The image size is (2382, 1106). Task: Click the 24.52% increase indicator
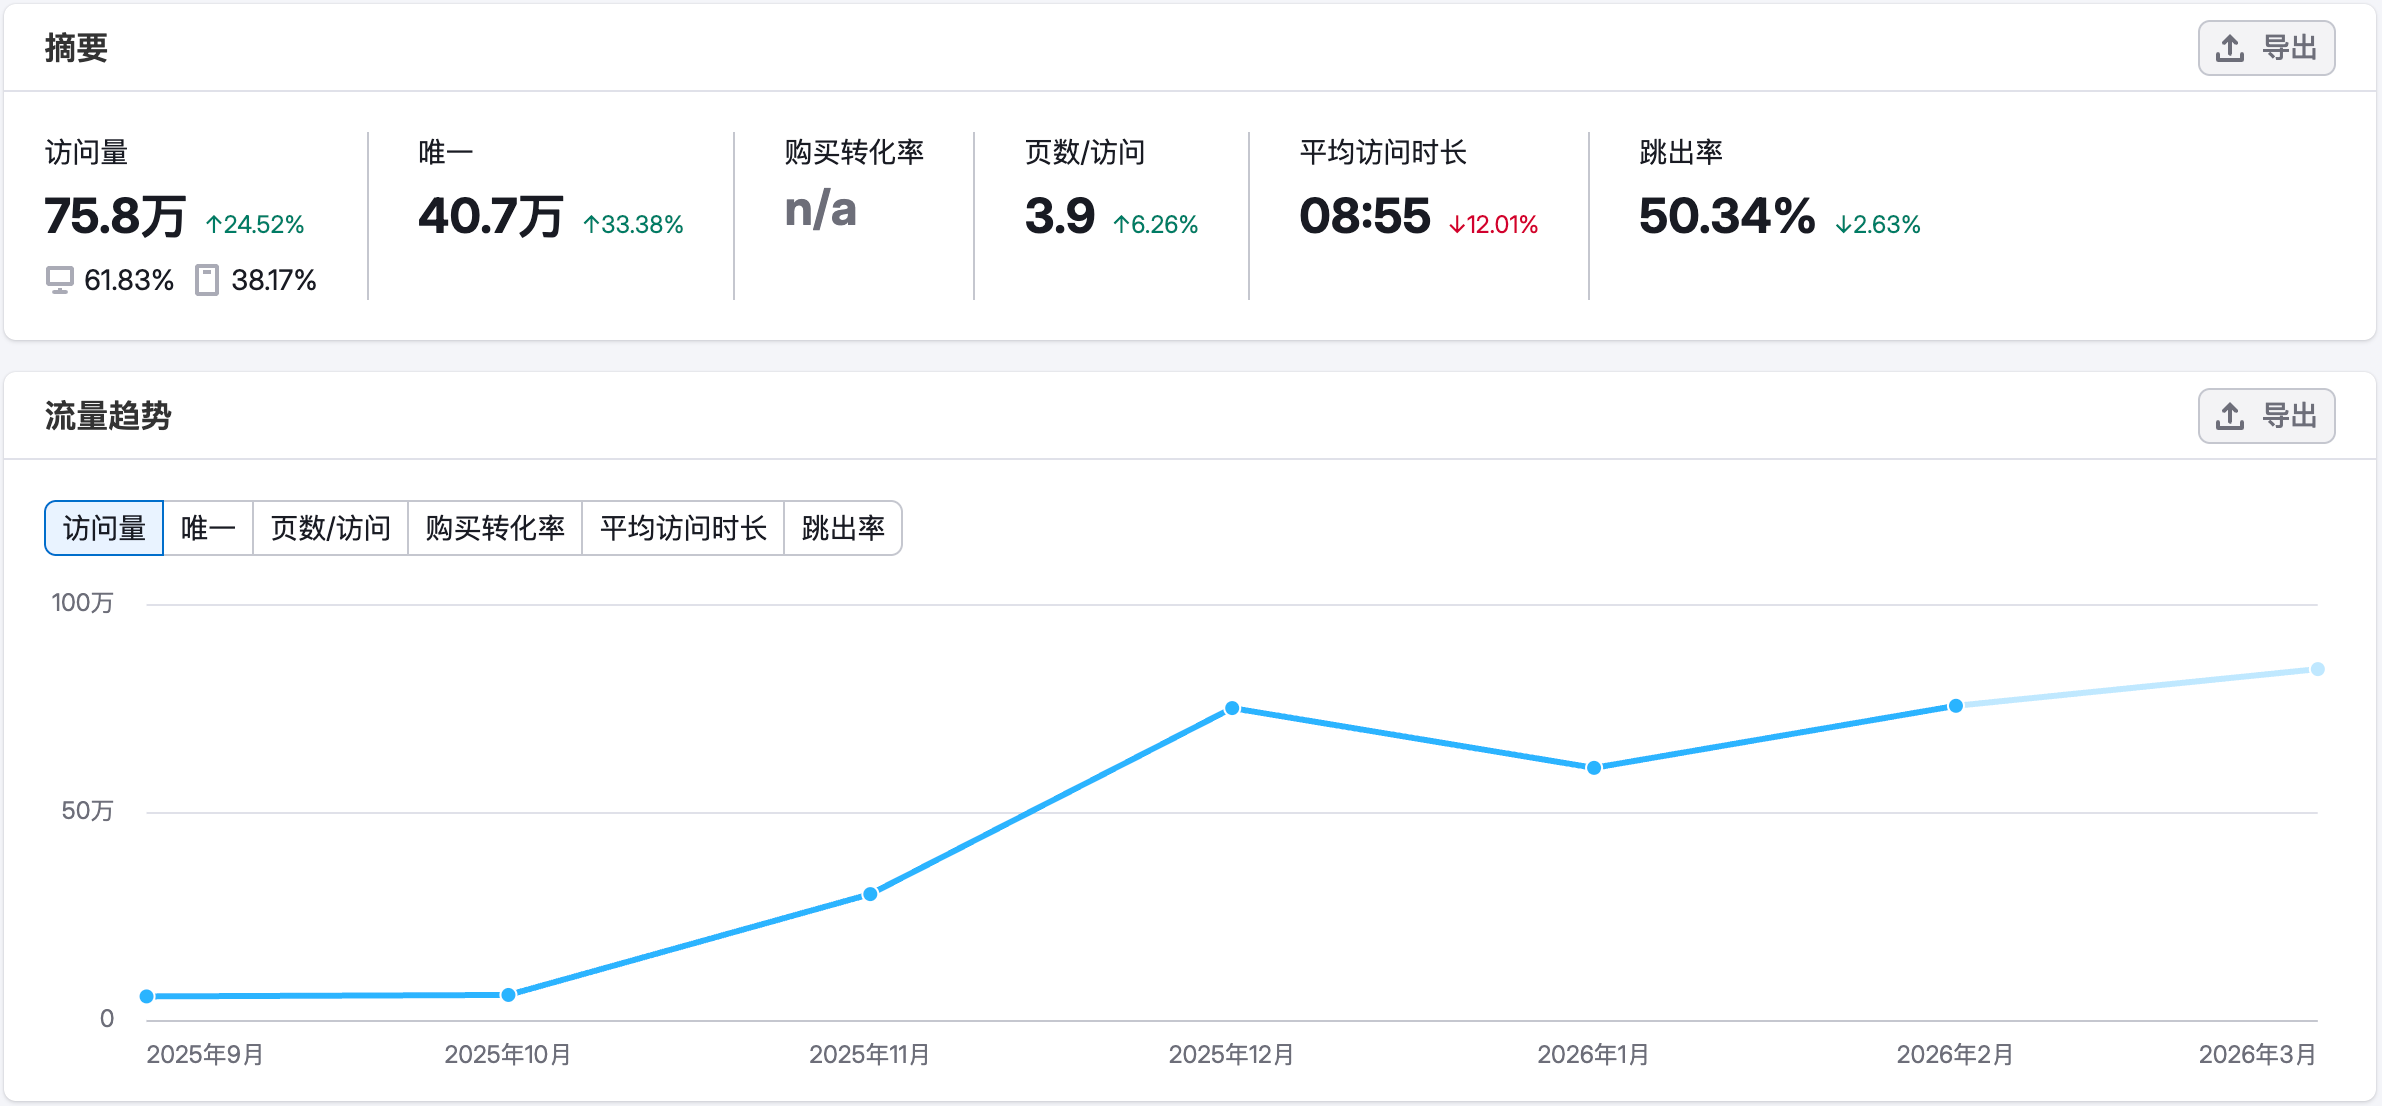pos(255,224)
